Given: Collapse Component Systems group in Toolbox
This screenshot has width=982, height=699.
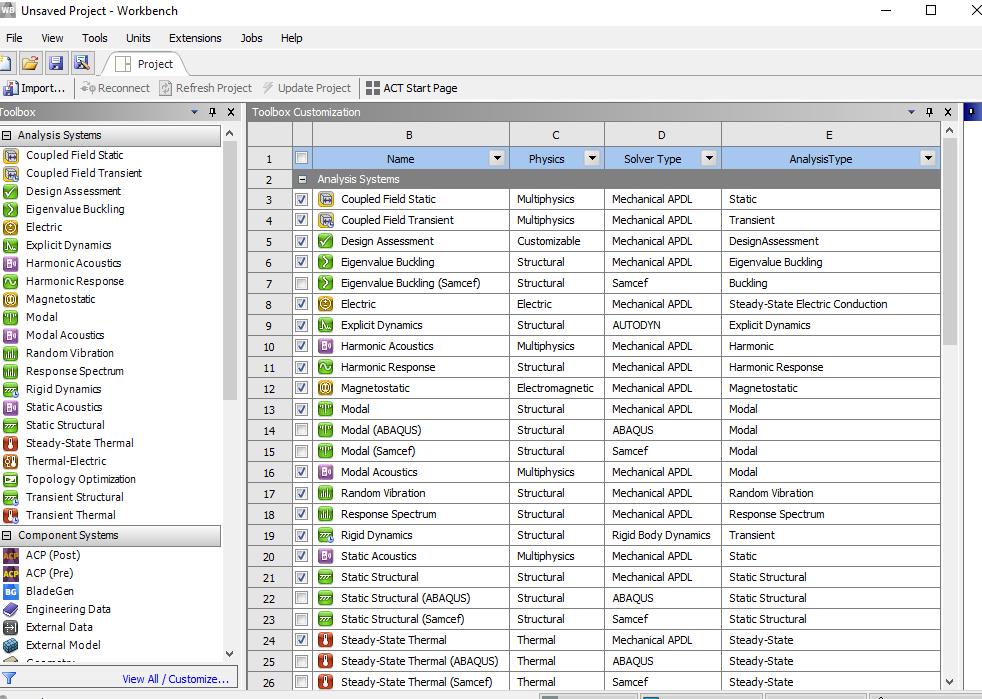Looking at the screenshot, I should pyautogui.click(x=6, y=535).
